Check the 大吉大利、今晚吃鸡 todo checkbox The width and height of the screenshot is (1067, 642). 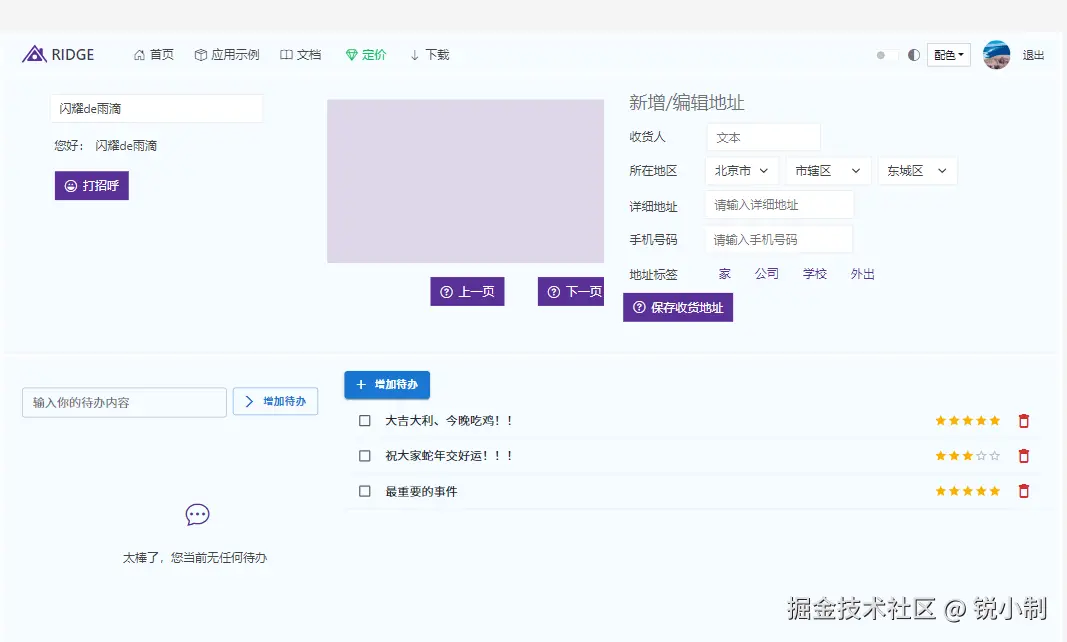pyautogui.click(x=365, y=421)
